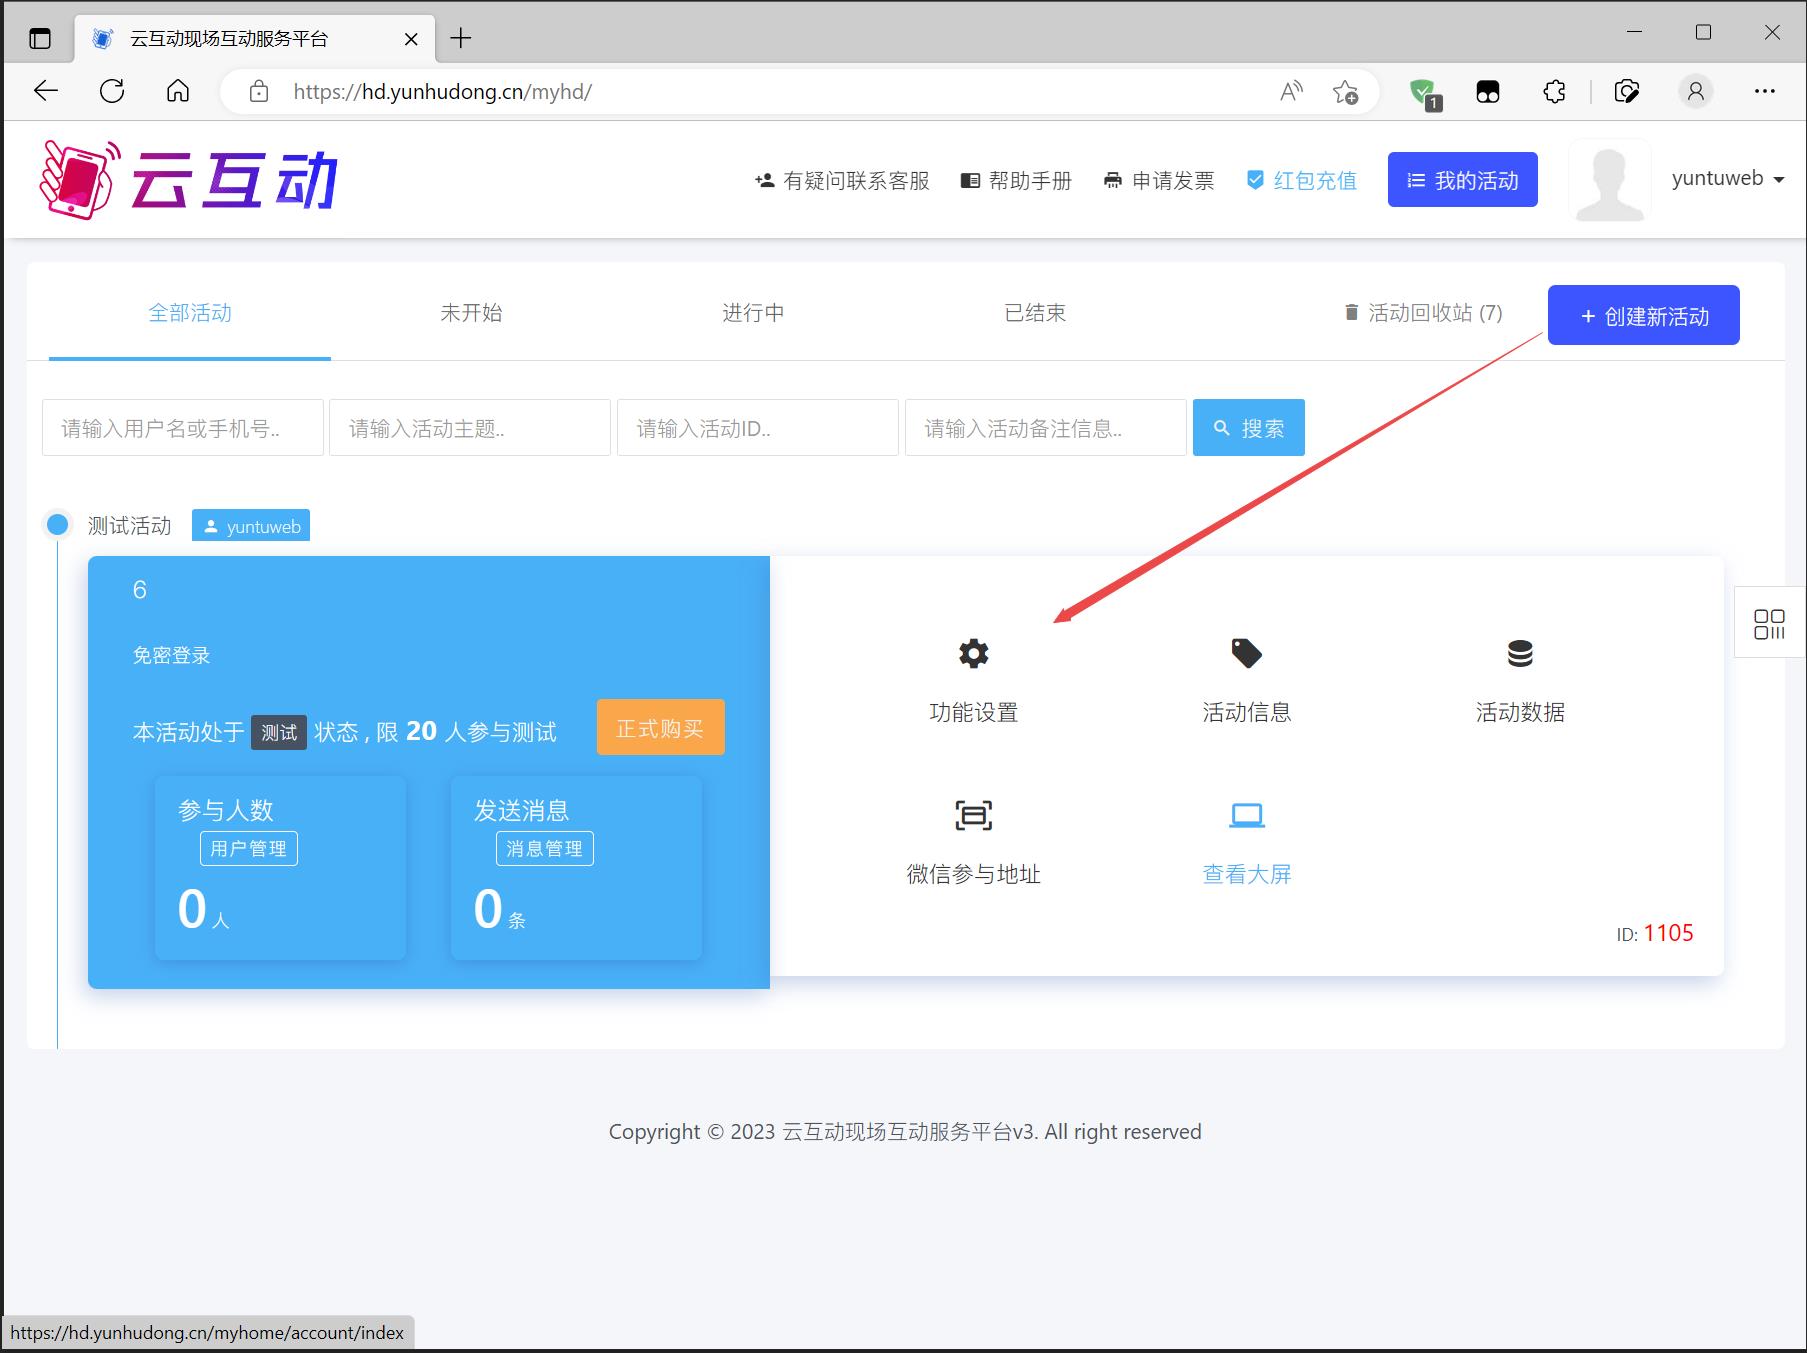Open the 功能设置 gear icon
1807x1353 pixels.
coord(973,653)
